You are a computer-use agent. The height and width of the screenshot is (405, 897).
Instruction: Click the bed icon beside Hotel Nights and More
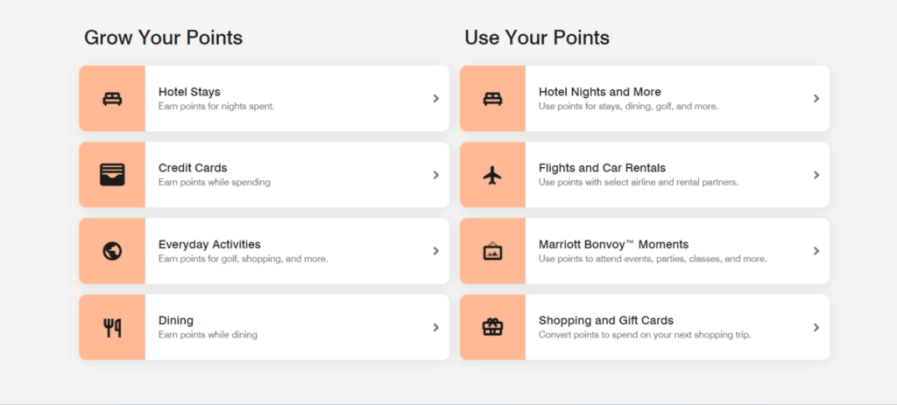(x=492, y=98)
